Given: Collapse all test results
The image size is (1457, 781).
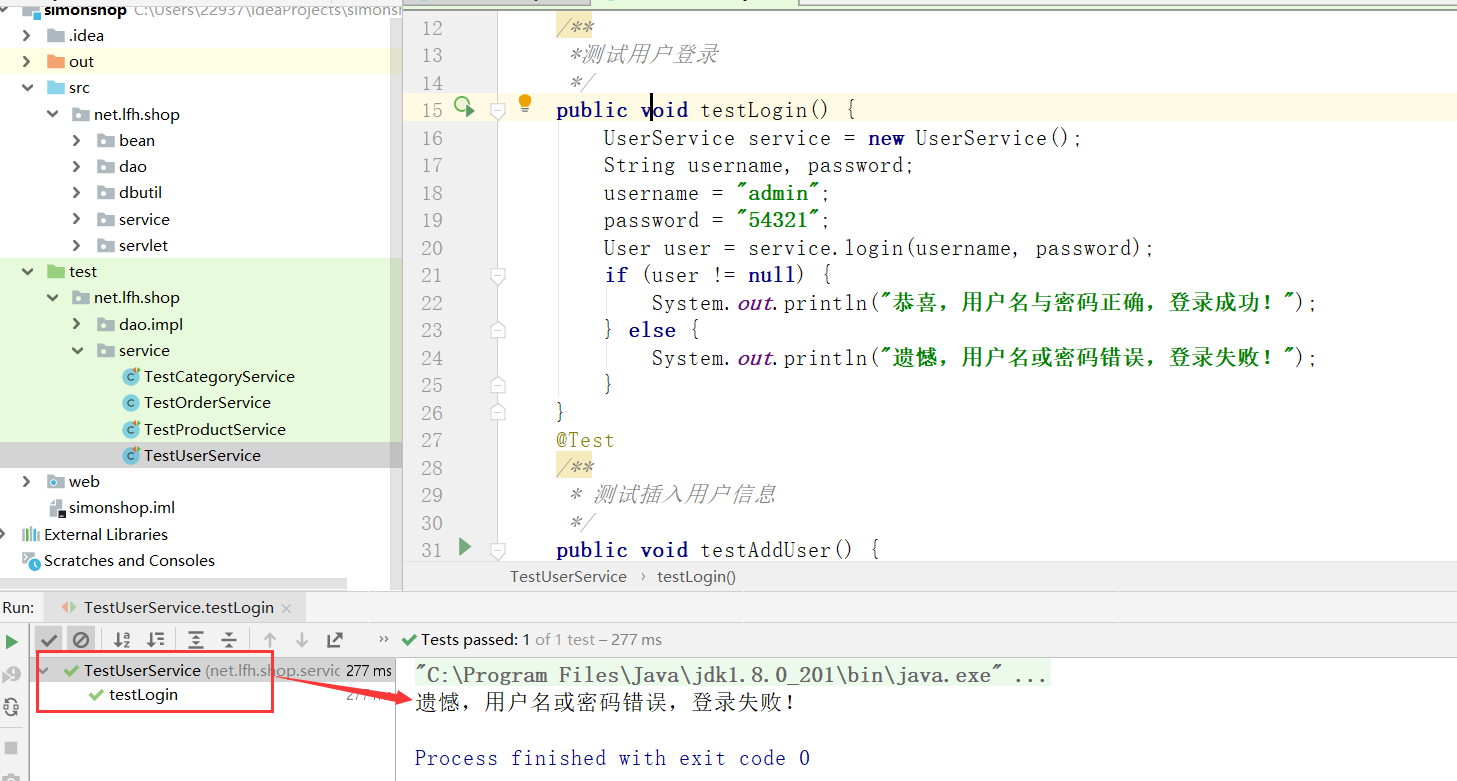Looking at the screenshot, I should (229, 639).
